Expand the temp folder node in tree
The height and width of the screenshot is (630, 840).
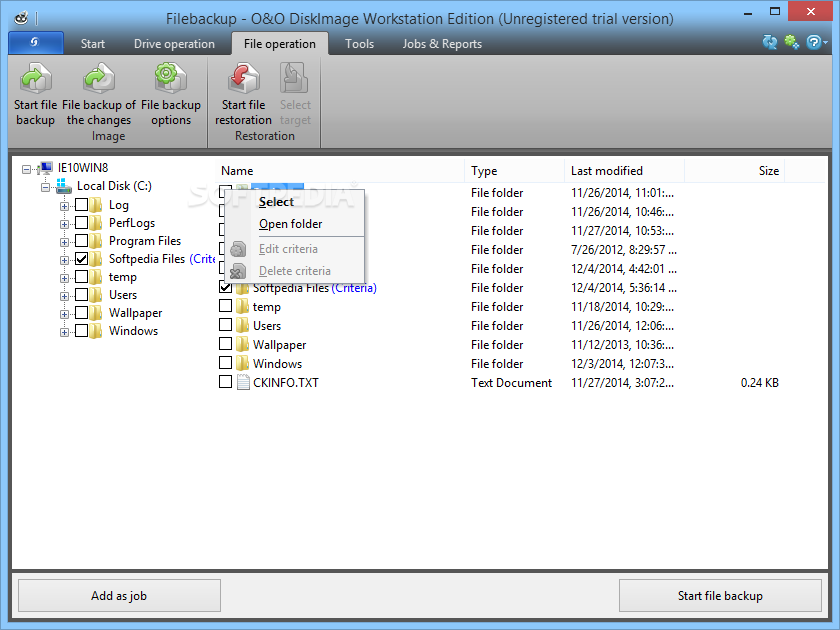pos(64,279)
